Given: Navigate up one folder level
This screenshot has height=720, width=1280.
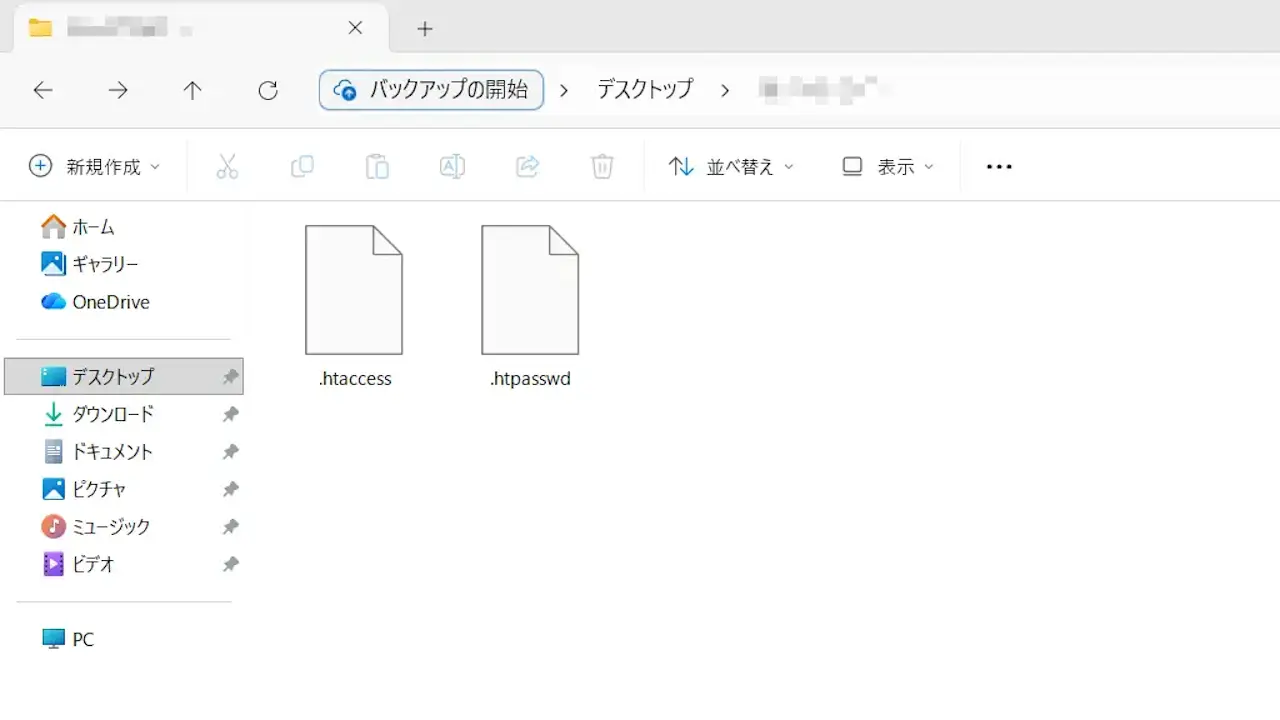Looking at the screenshot, I should tap(192, 90).
